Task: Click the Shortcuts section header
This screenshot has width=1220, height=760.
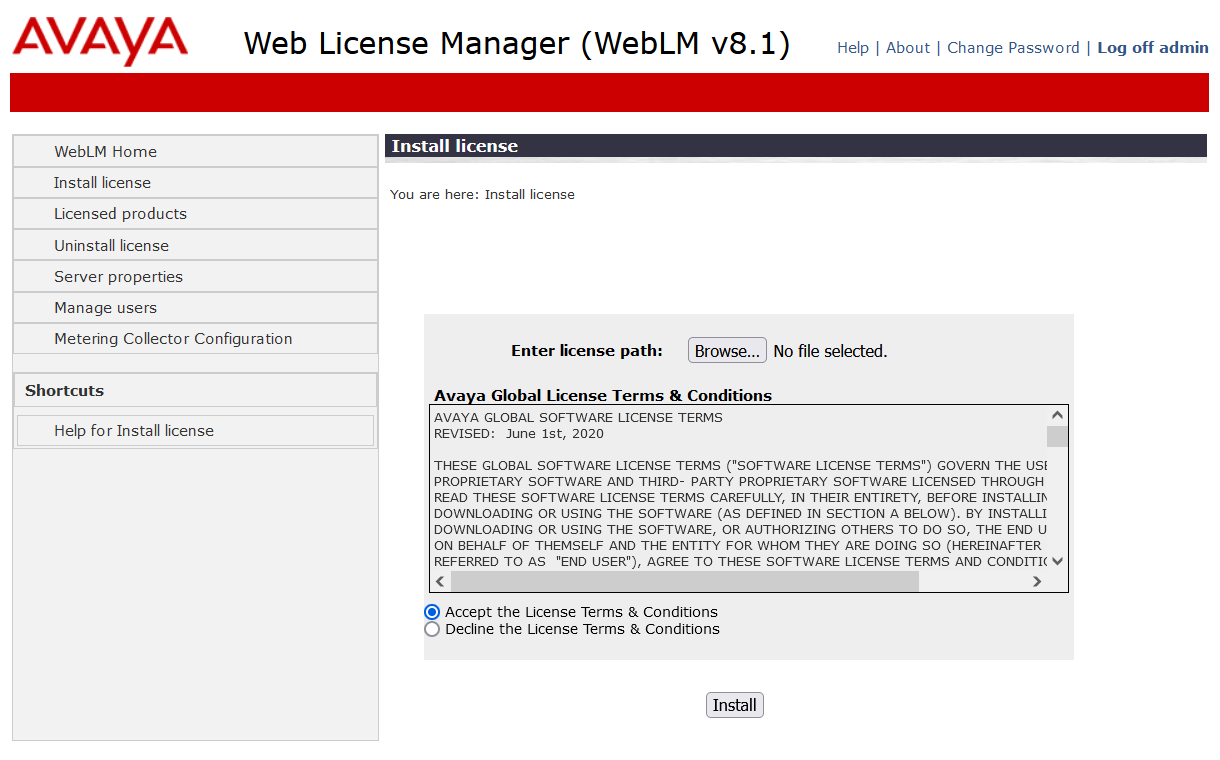Action: [x=195, y=391]
